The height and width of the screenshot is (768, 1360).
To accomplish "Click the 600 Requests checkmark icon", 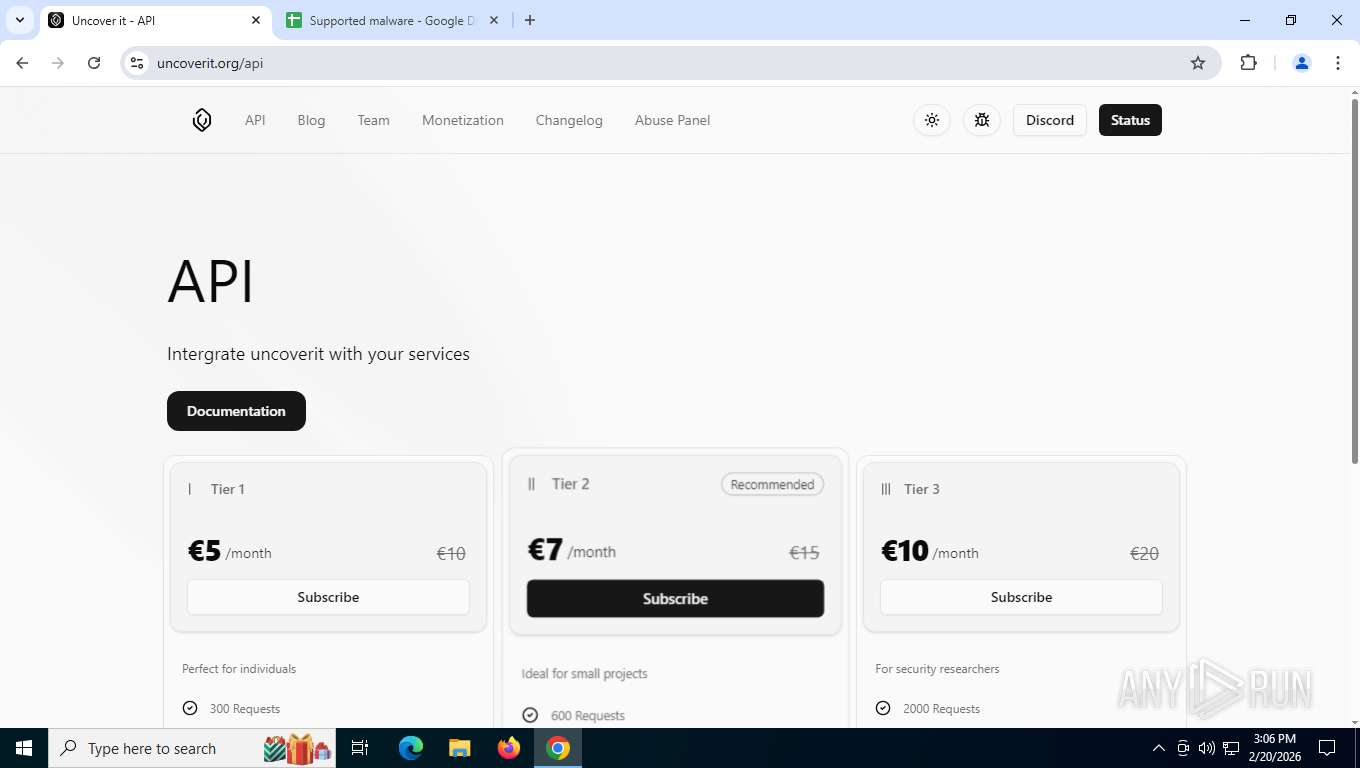I will (530, 715).
